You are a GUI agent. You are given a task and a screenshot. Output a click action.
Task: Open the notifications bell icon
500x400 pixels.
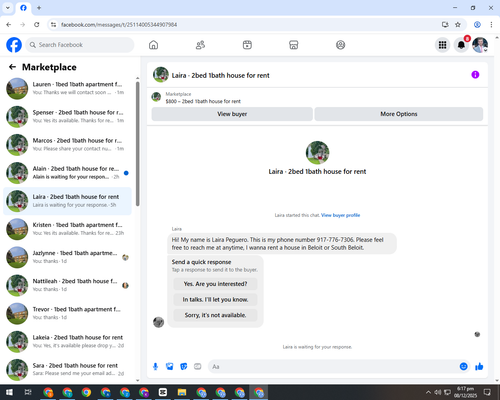point(461,45)
